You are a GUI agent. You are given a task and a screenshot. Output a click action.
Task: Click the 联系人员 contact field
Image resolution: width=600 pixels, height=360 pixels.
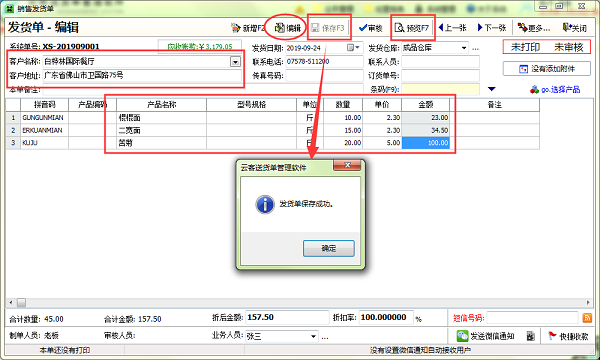[x=440, y=62]
